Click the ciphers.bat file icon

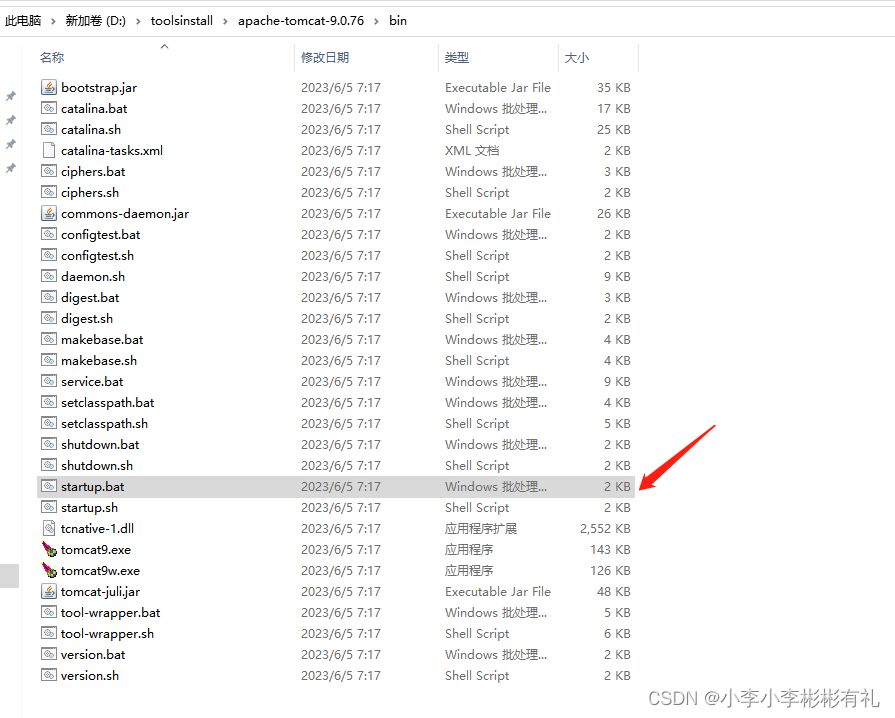[49, 171]
